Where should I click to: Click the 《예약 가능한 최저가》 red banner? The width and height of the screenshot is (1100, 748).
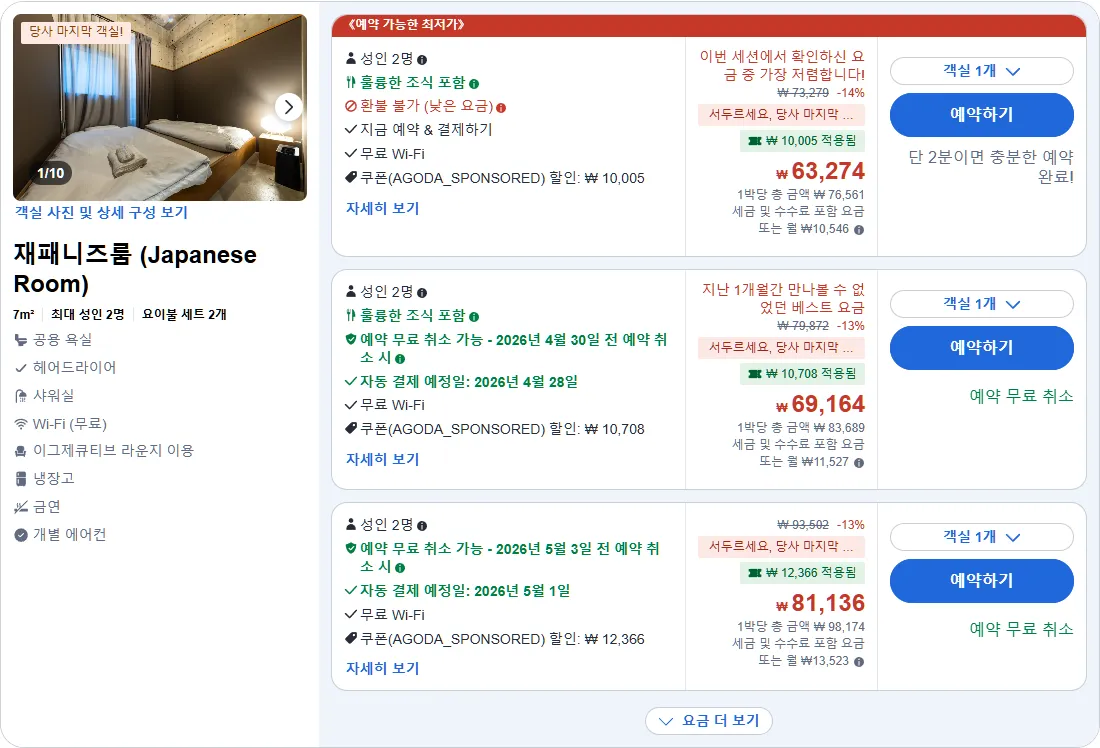pyautogui.click(x=709, y=25)
